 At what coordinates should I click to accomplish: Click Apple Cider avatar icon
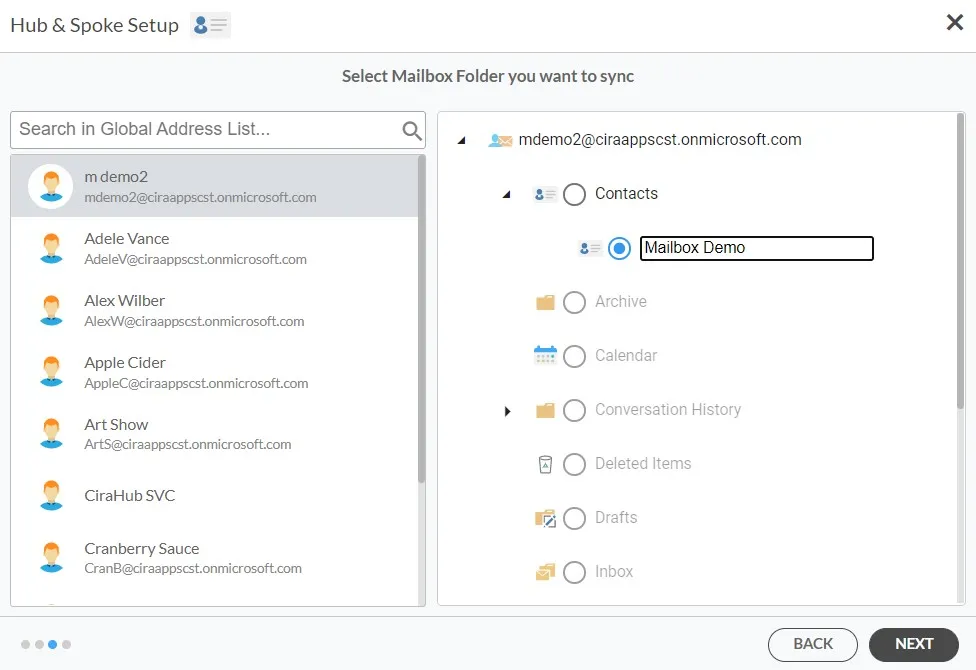click(x=51, y=372)
